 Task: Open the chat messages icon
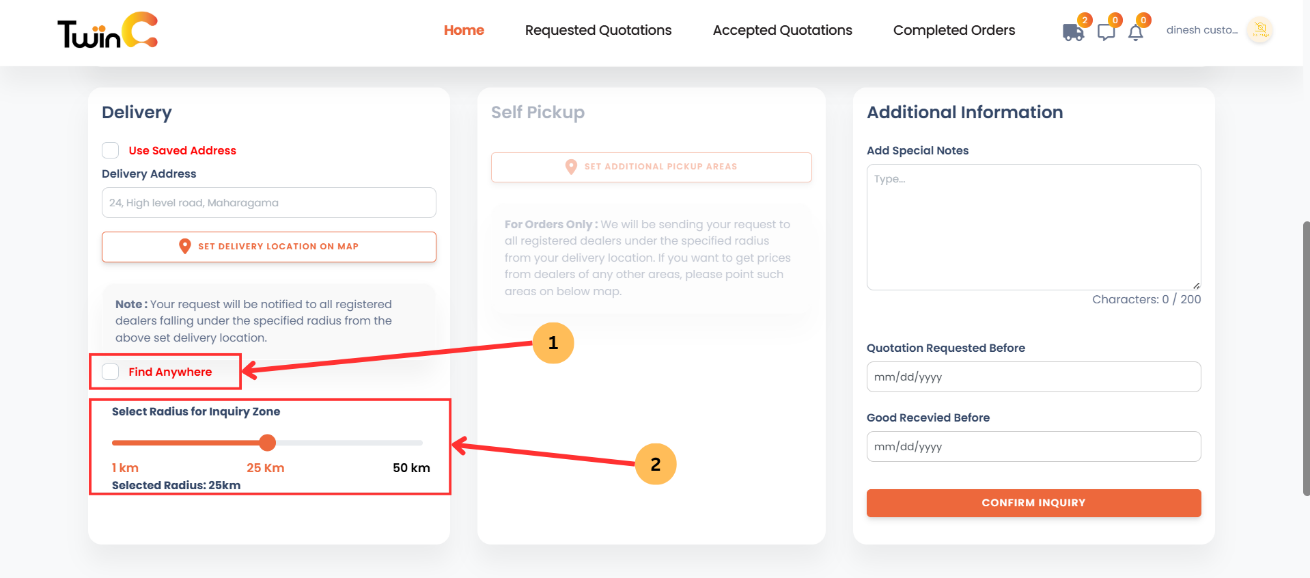pyautogui.click(x=1106, y=32)
